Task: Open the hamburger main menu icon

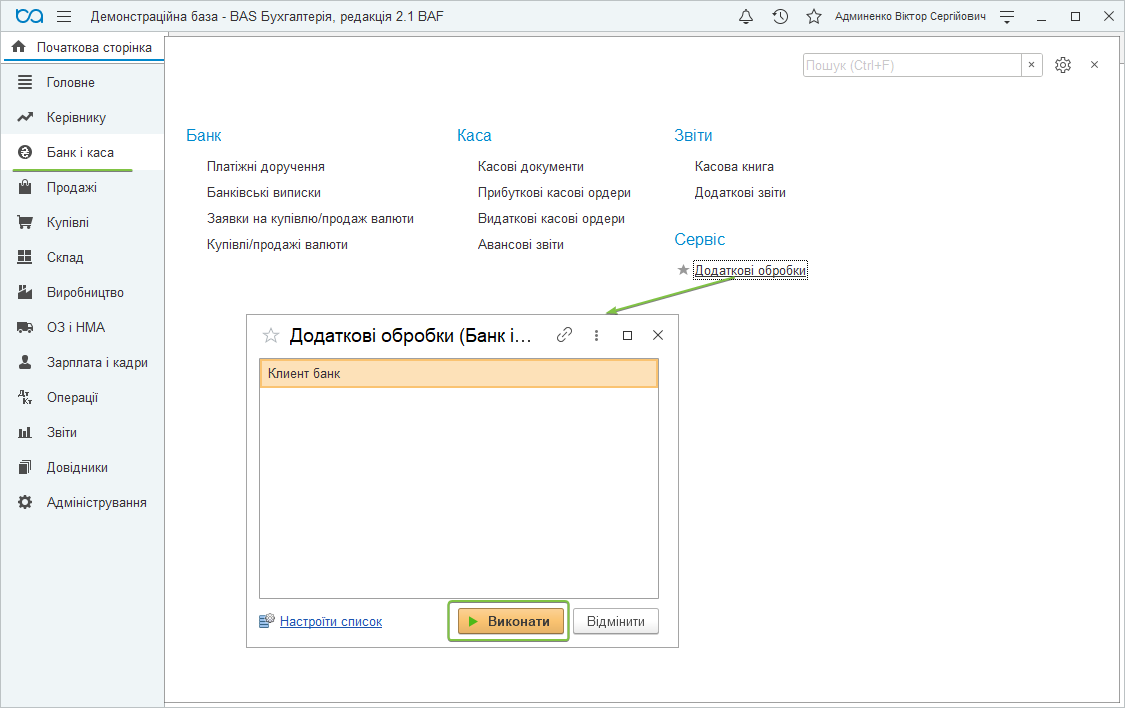Action: 64,17
